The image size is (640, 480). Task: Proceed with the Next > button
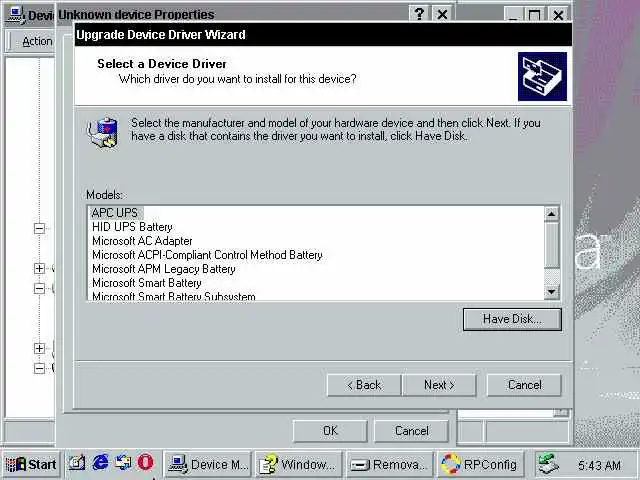tap(439, 385)
